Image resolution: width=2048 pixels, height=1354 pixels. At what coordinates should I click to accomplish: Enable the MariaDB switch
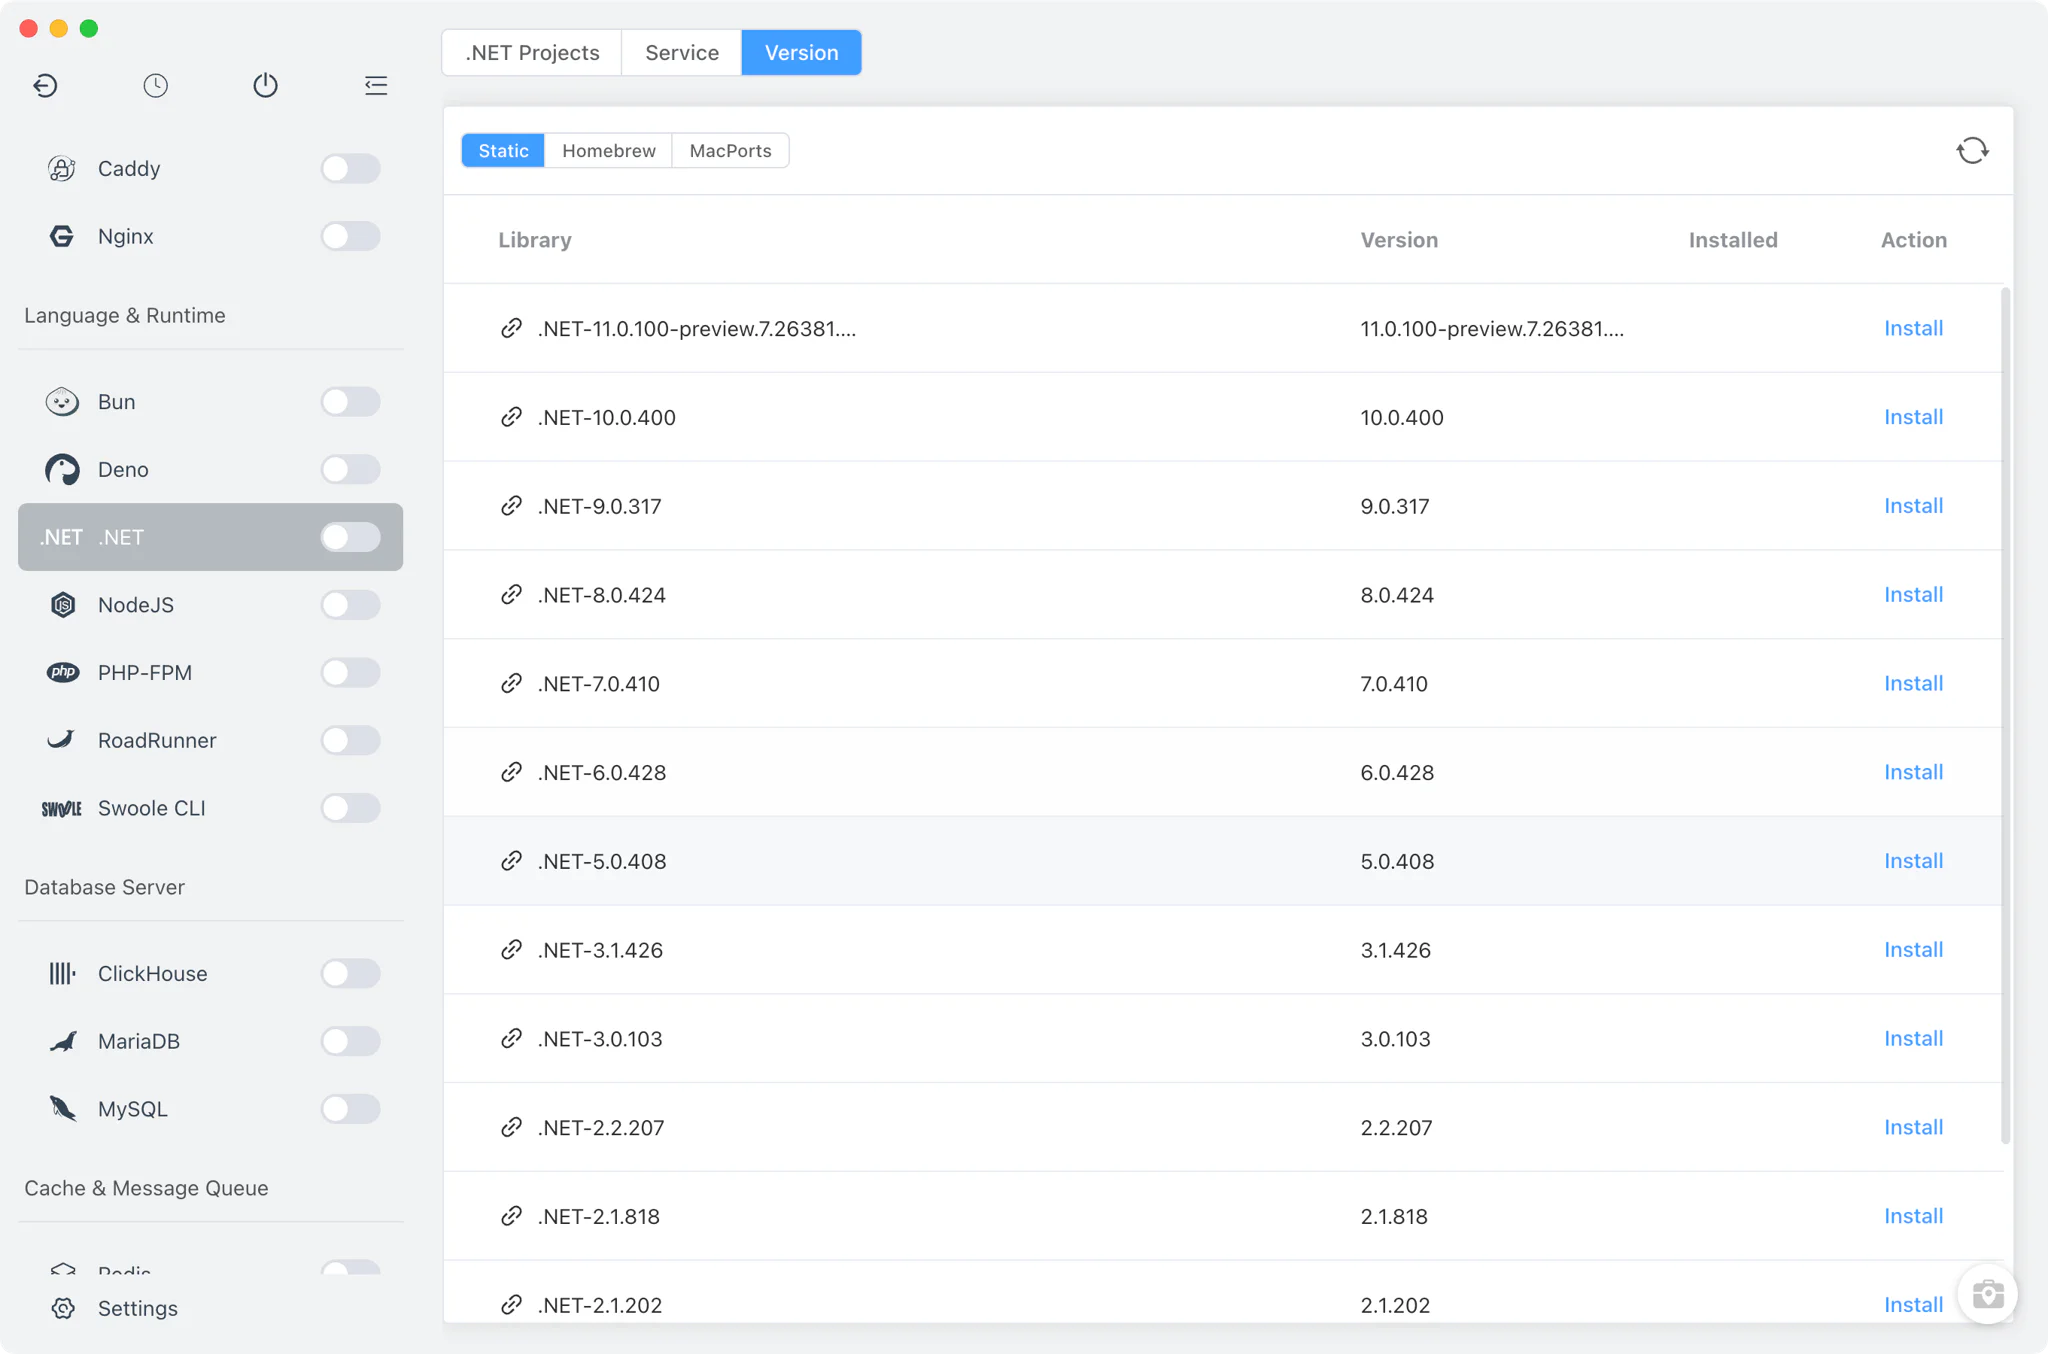350,1041
